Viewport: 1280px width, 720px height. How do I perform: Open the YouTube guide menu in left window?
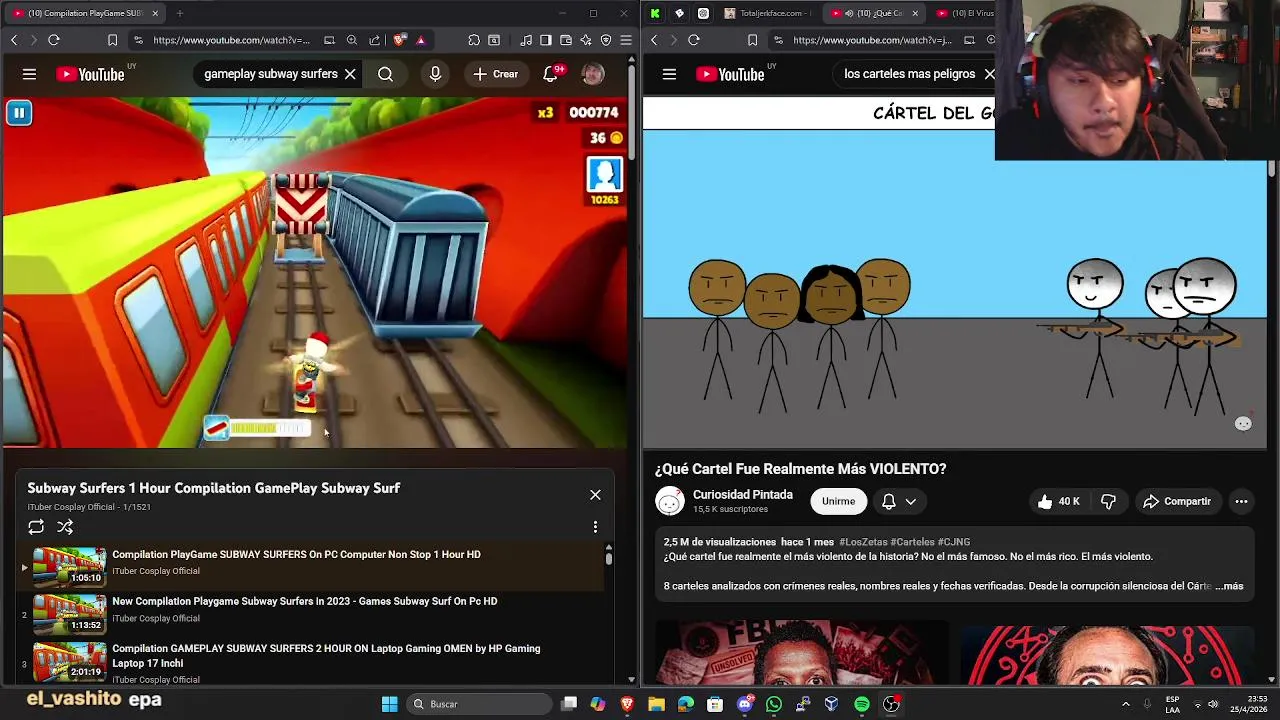pos(29,74)
